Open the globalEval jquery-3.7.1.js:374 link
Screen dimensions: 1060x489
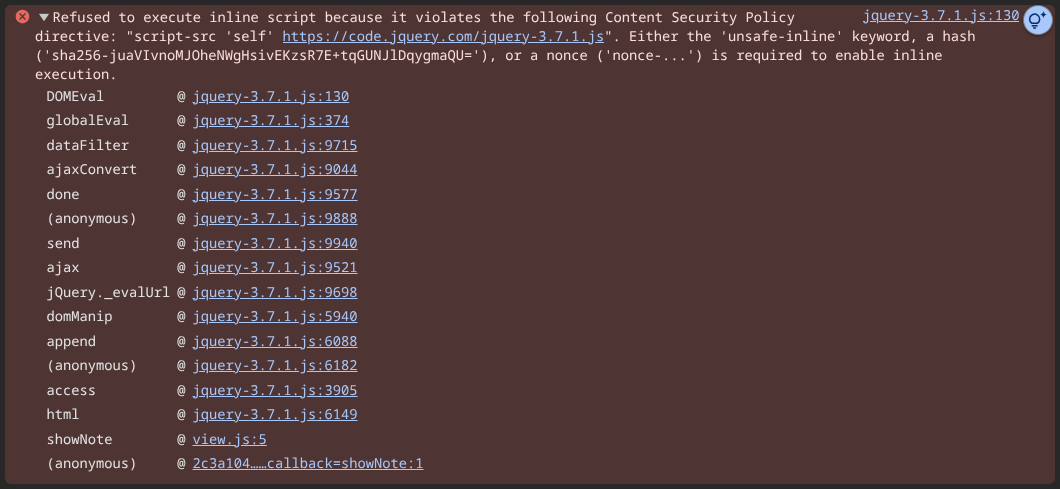270,121
